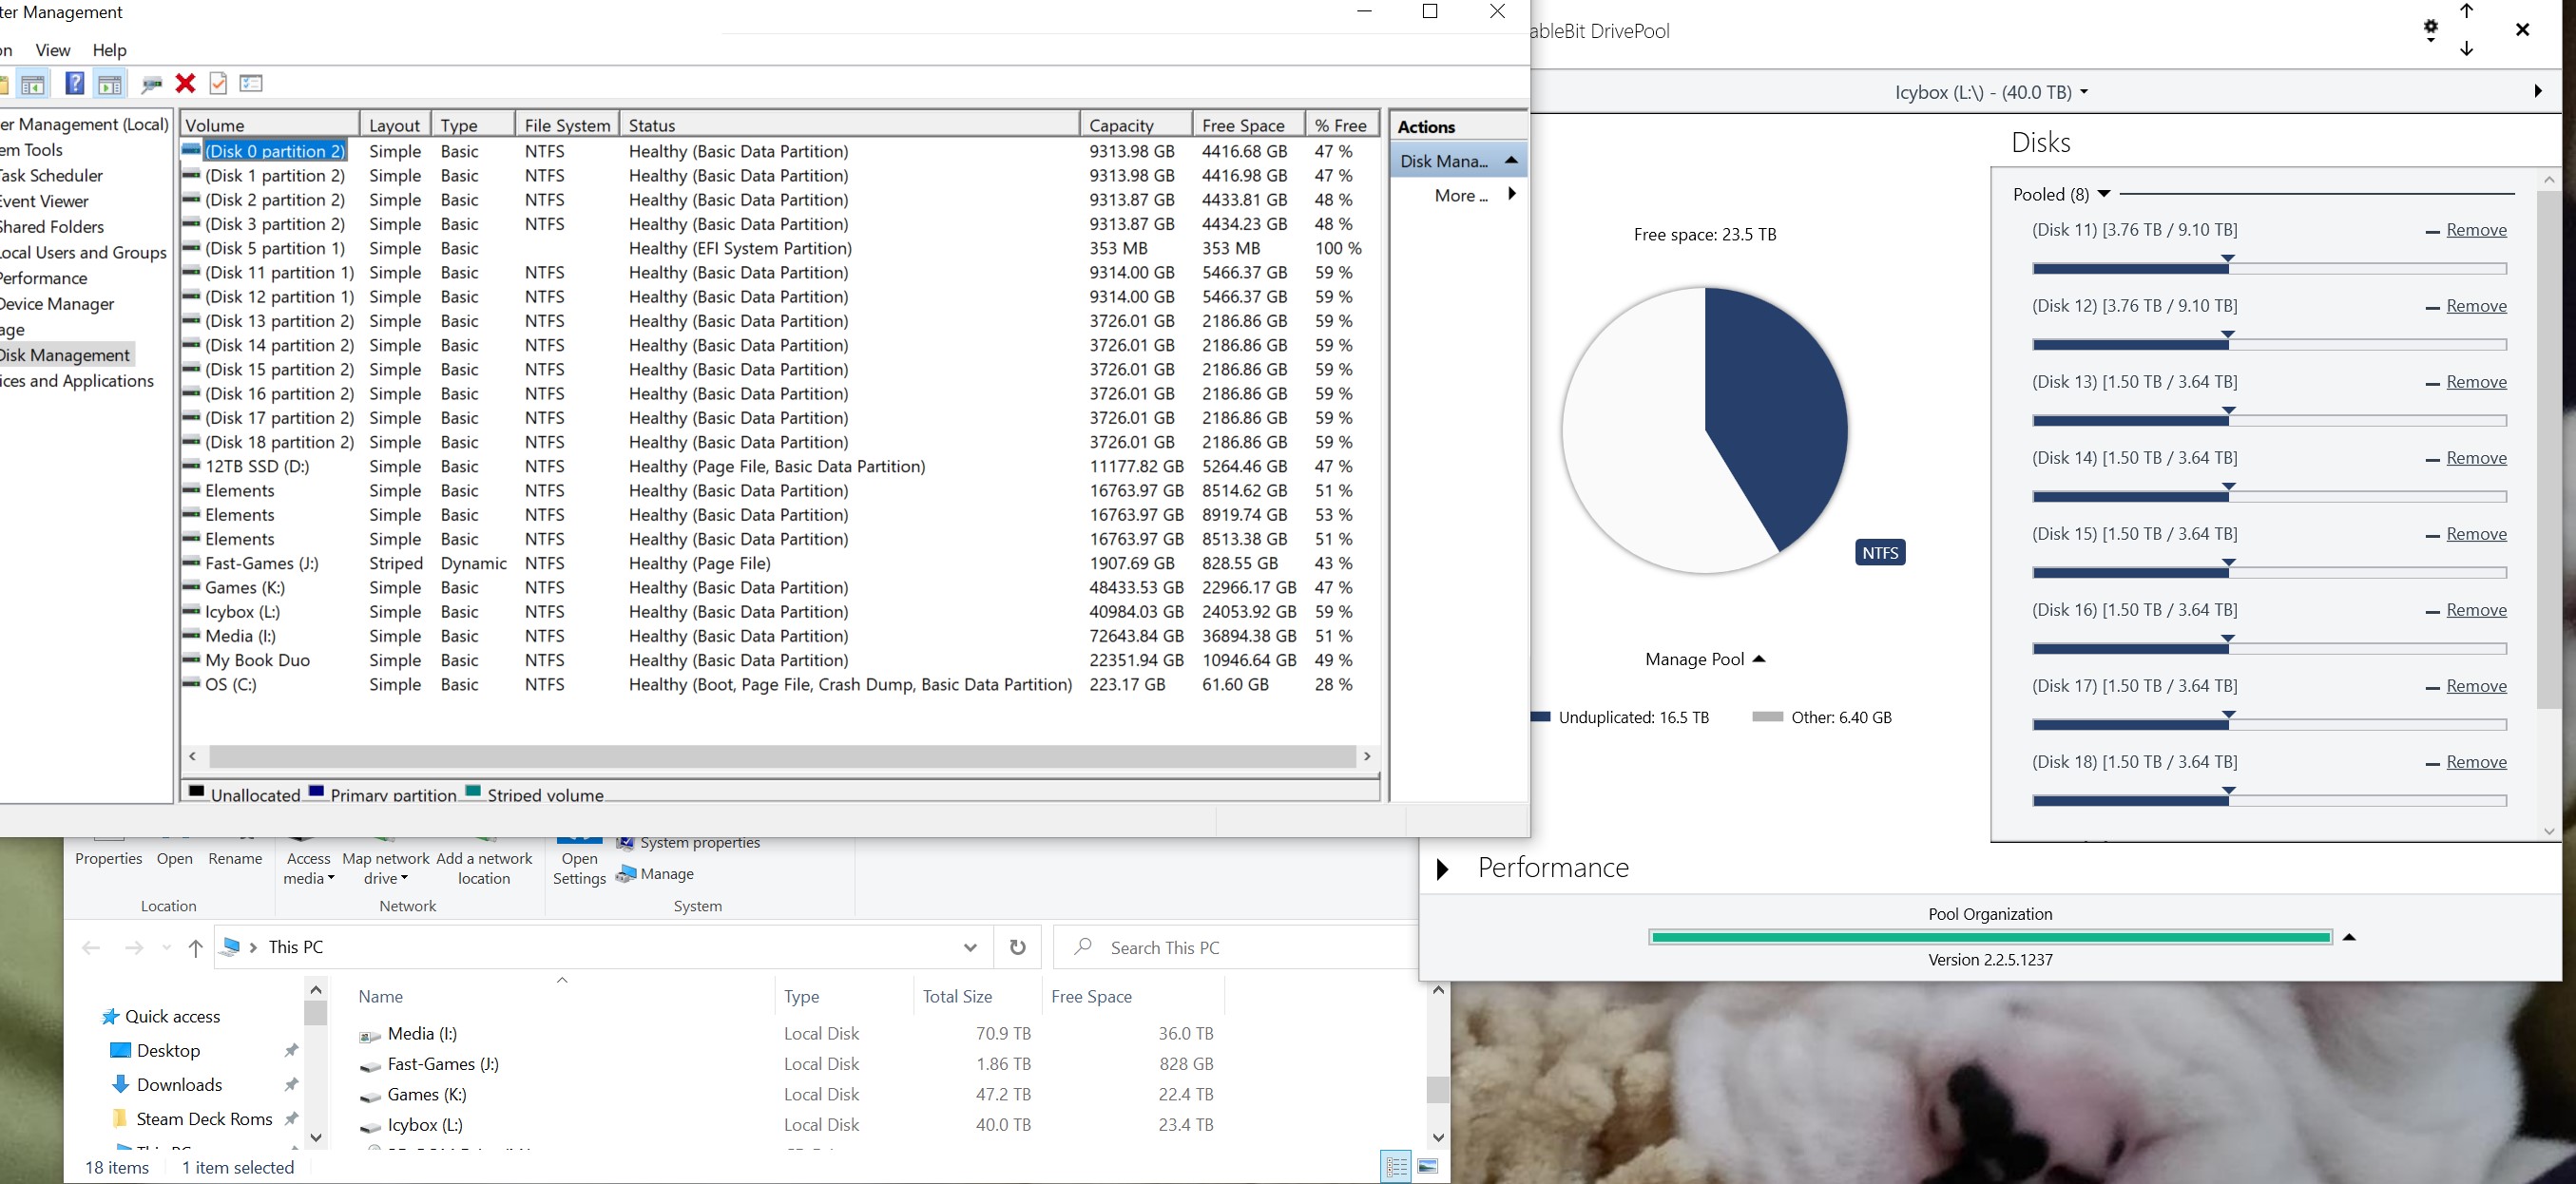Remove (Disk 13) from the pool
Image resolution: width=2576 pixels, height=1184 pixels.
click(2476, 382)
